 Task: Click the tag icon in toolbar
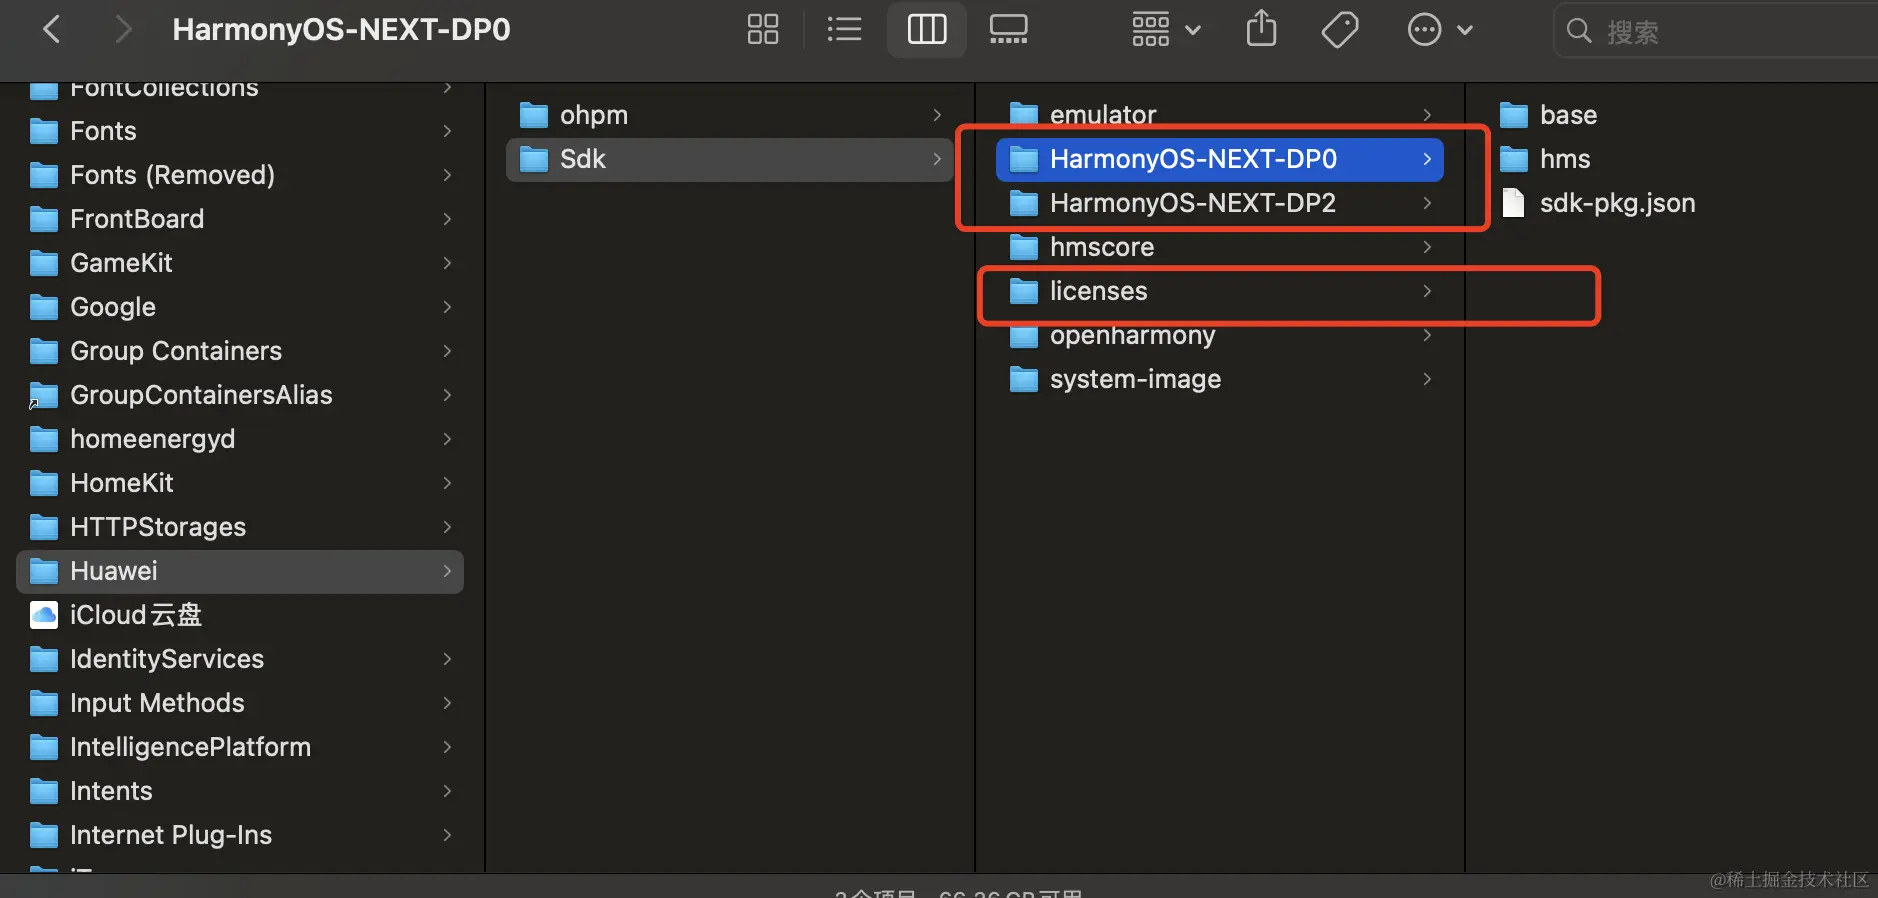point(1339,30)
